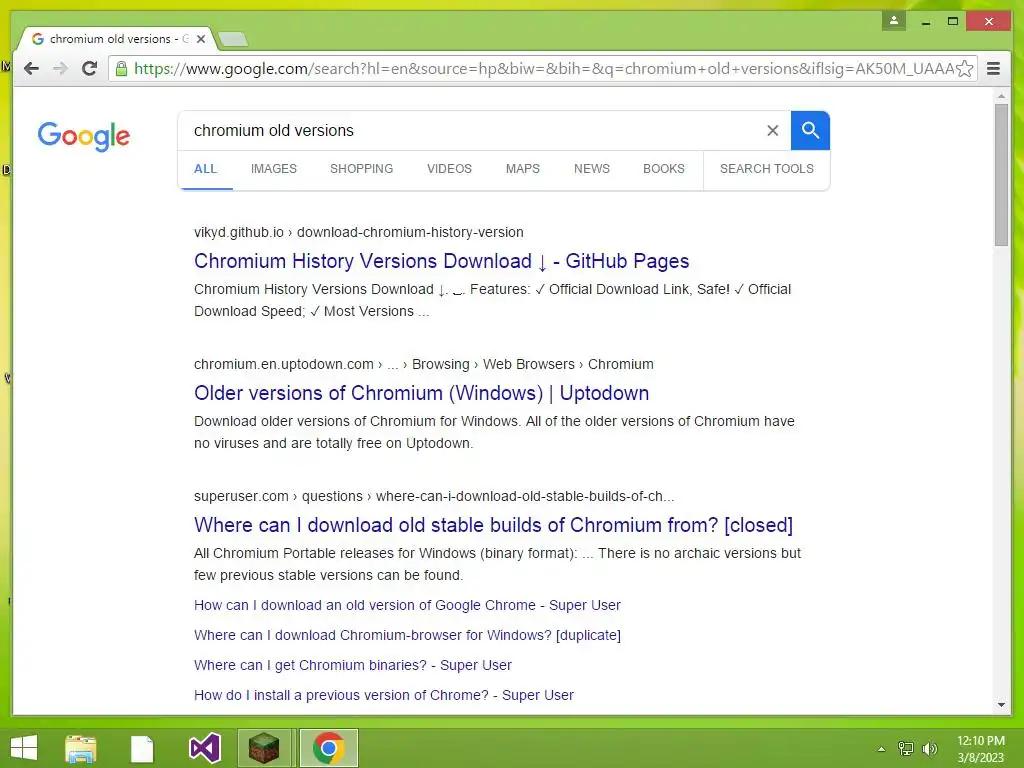1024x768 pixels.
Task: Switch to the SHOPPING tab
Action: [361, 169]
